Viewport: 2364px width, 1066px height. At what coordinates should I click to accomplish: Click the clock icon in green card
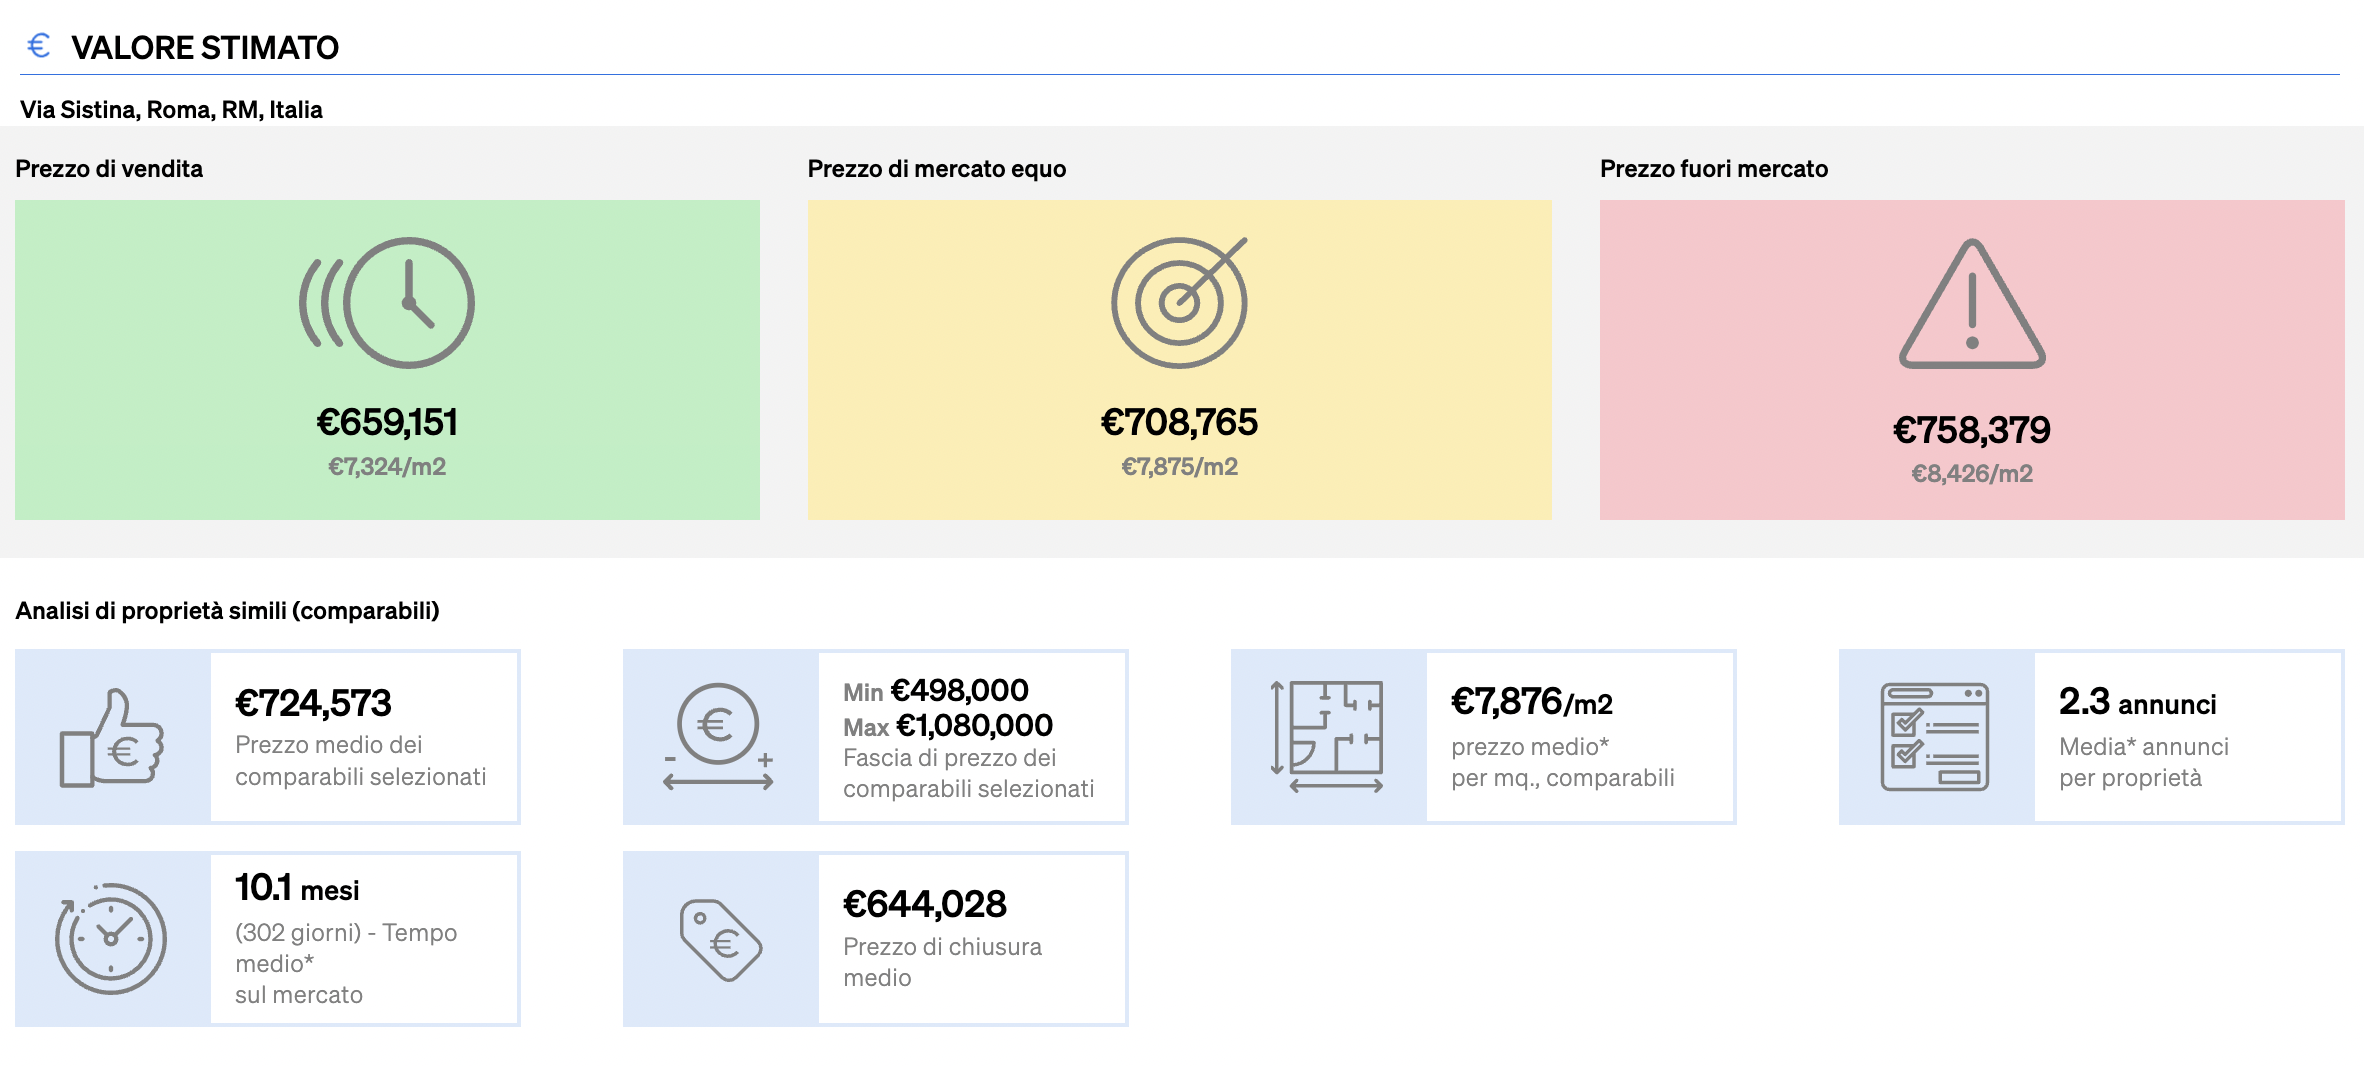tap(387, 302)
